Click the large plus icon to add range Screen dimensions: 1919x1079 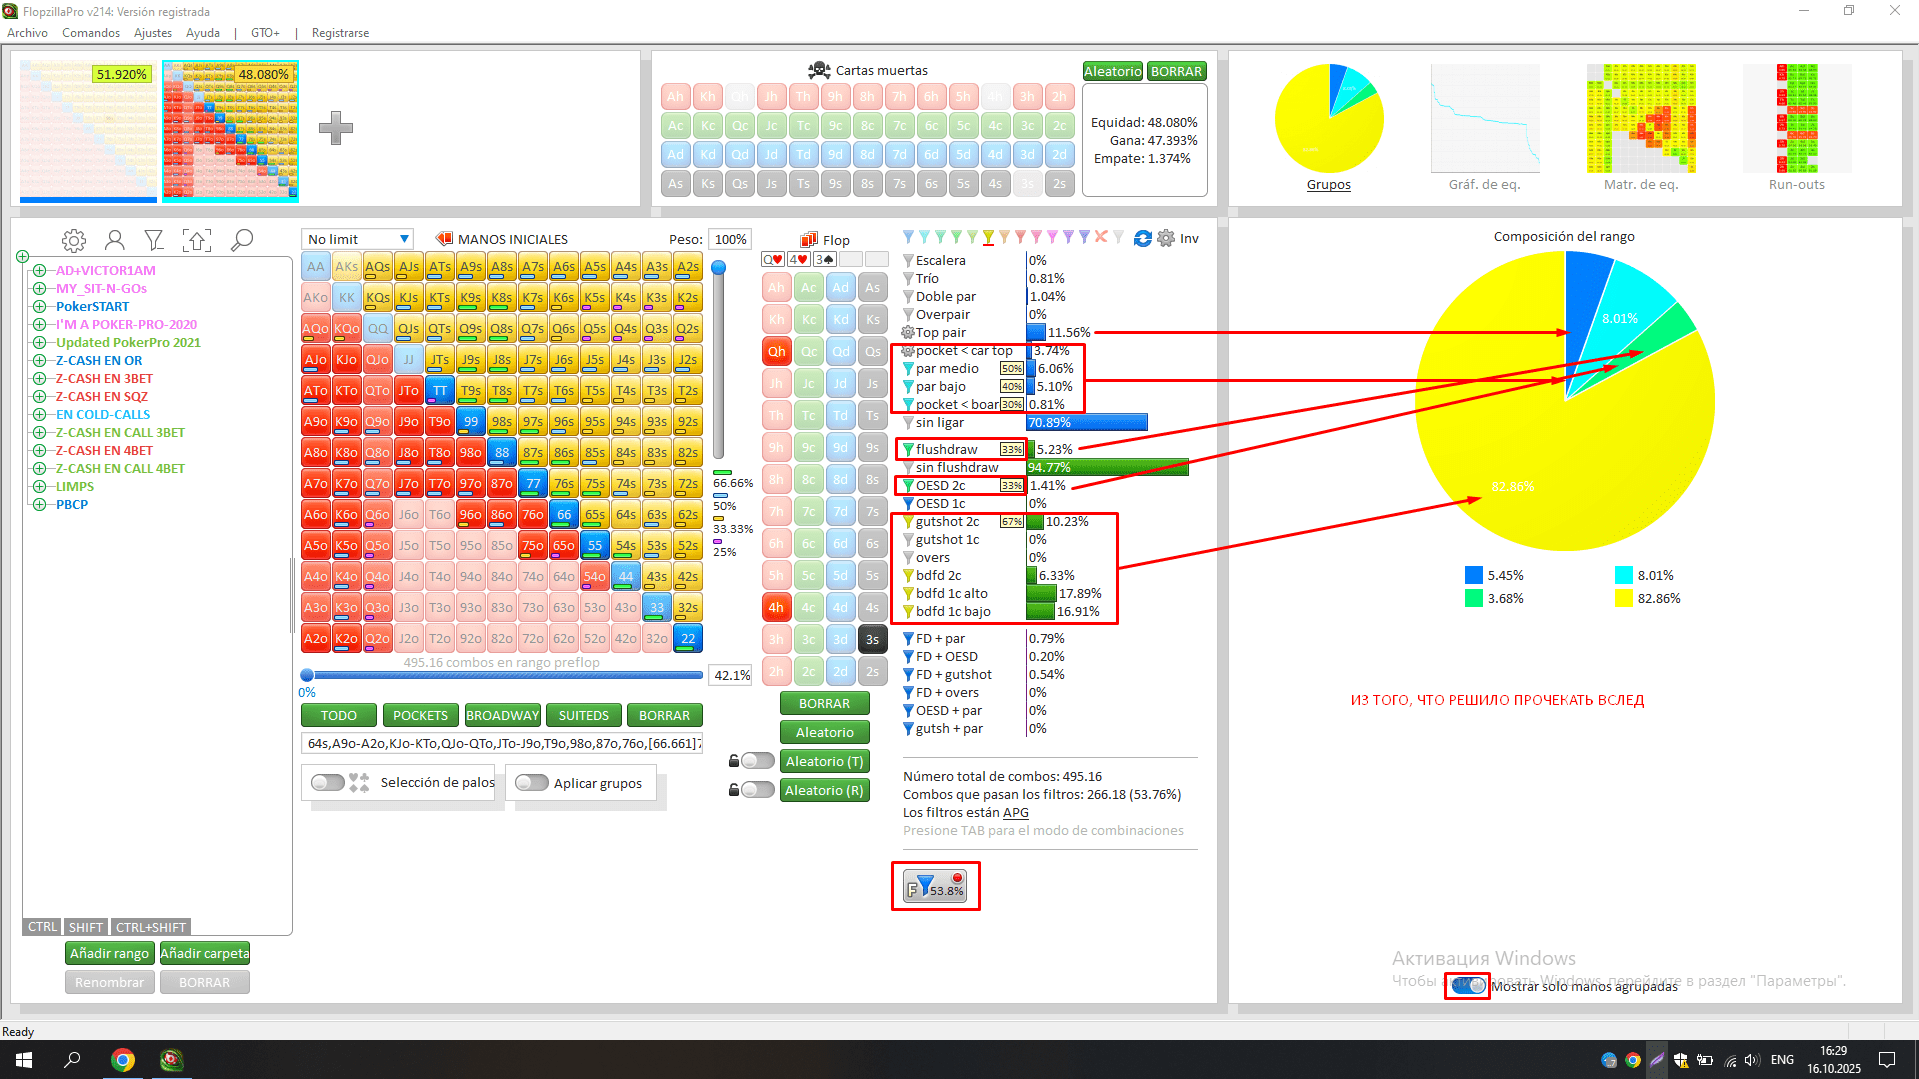point(336,128)
